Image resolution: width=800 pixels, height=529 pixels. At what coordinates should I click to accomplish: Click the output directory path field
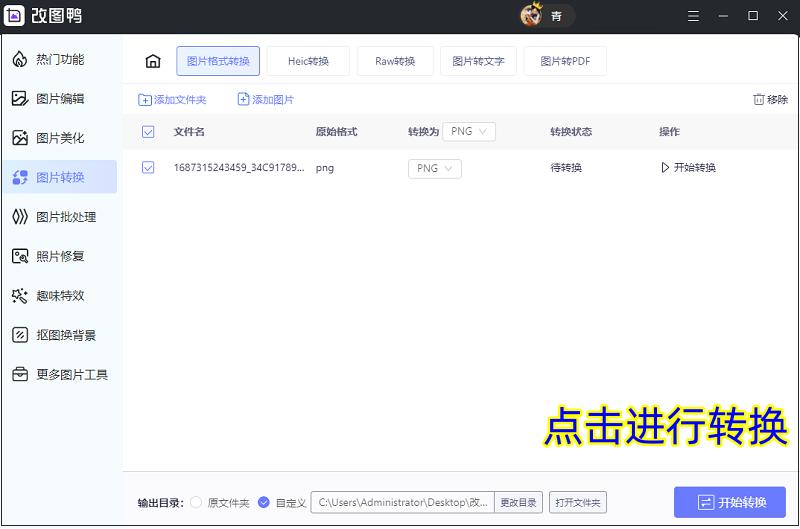pos(403,502)
